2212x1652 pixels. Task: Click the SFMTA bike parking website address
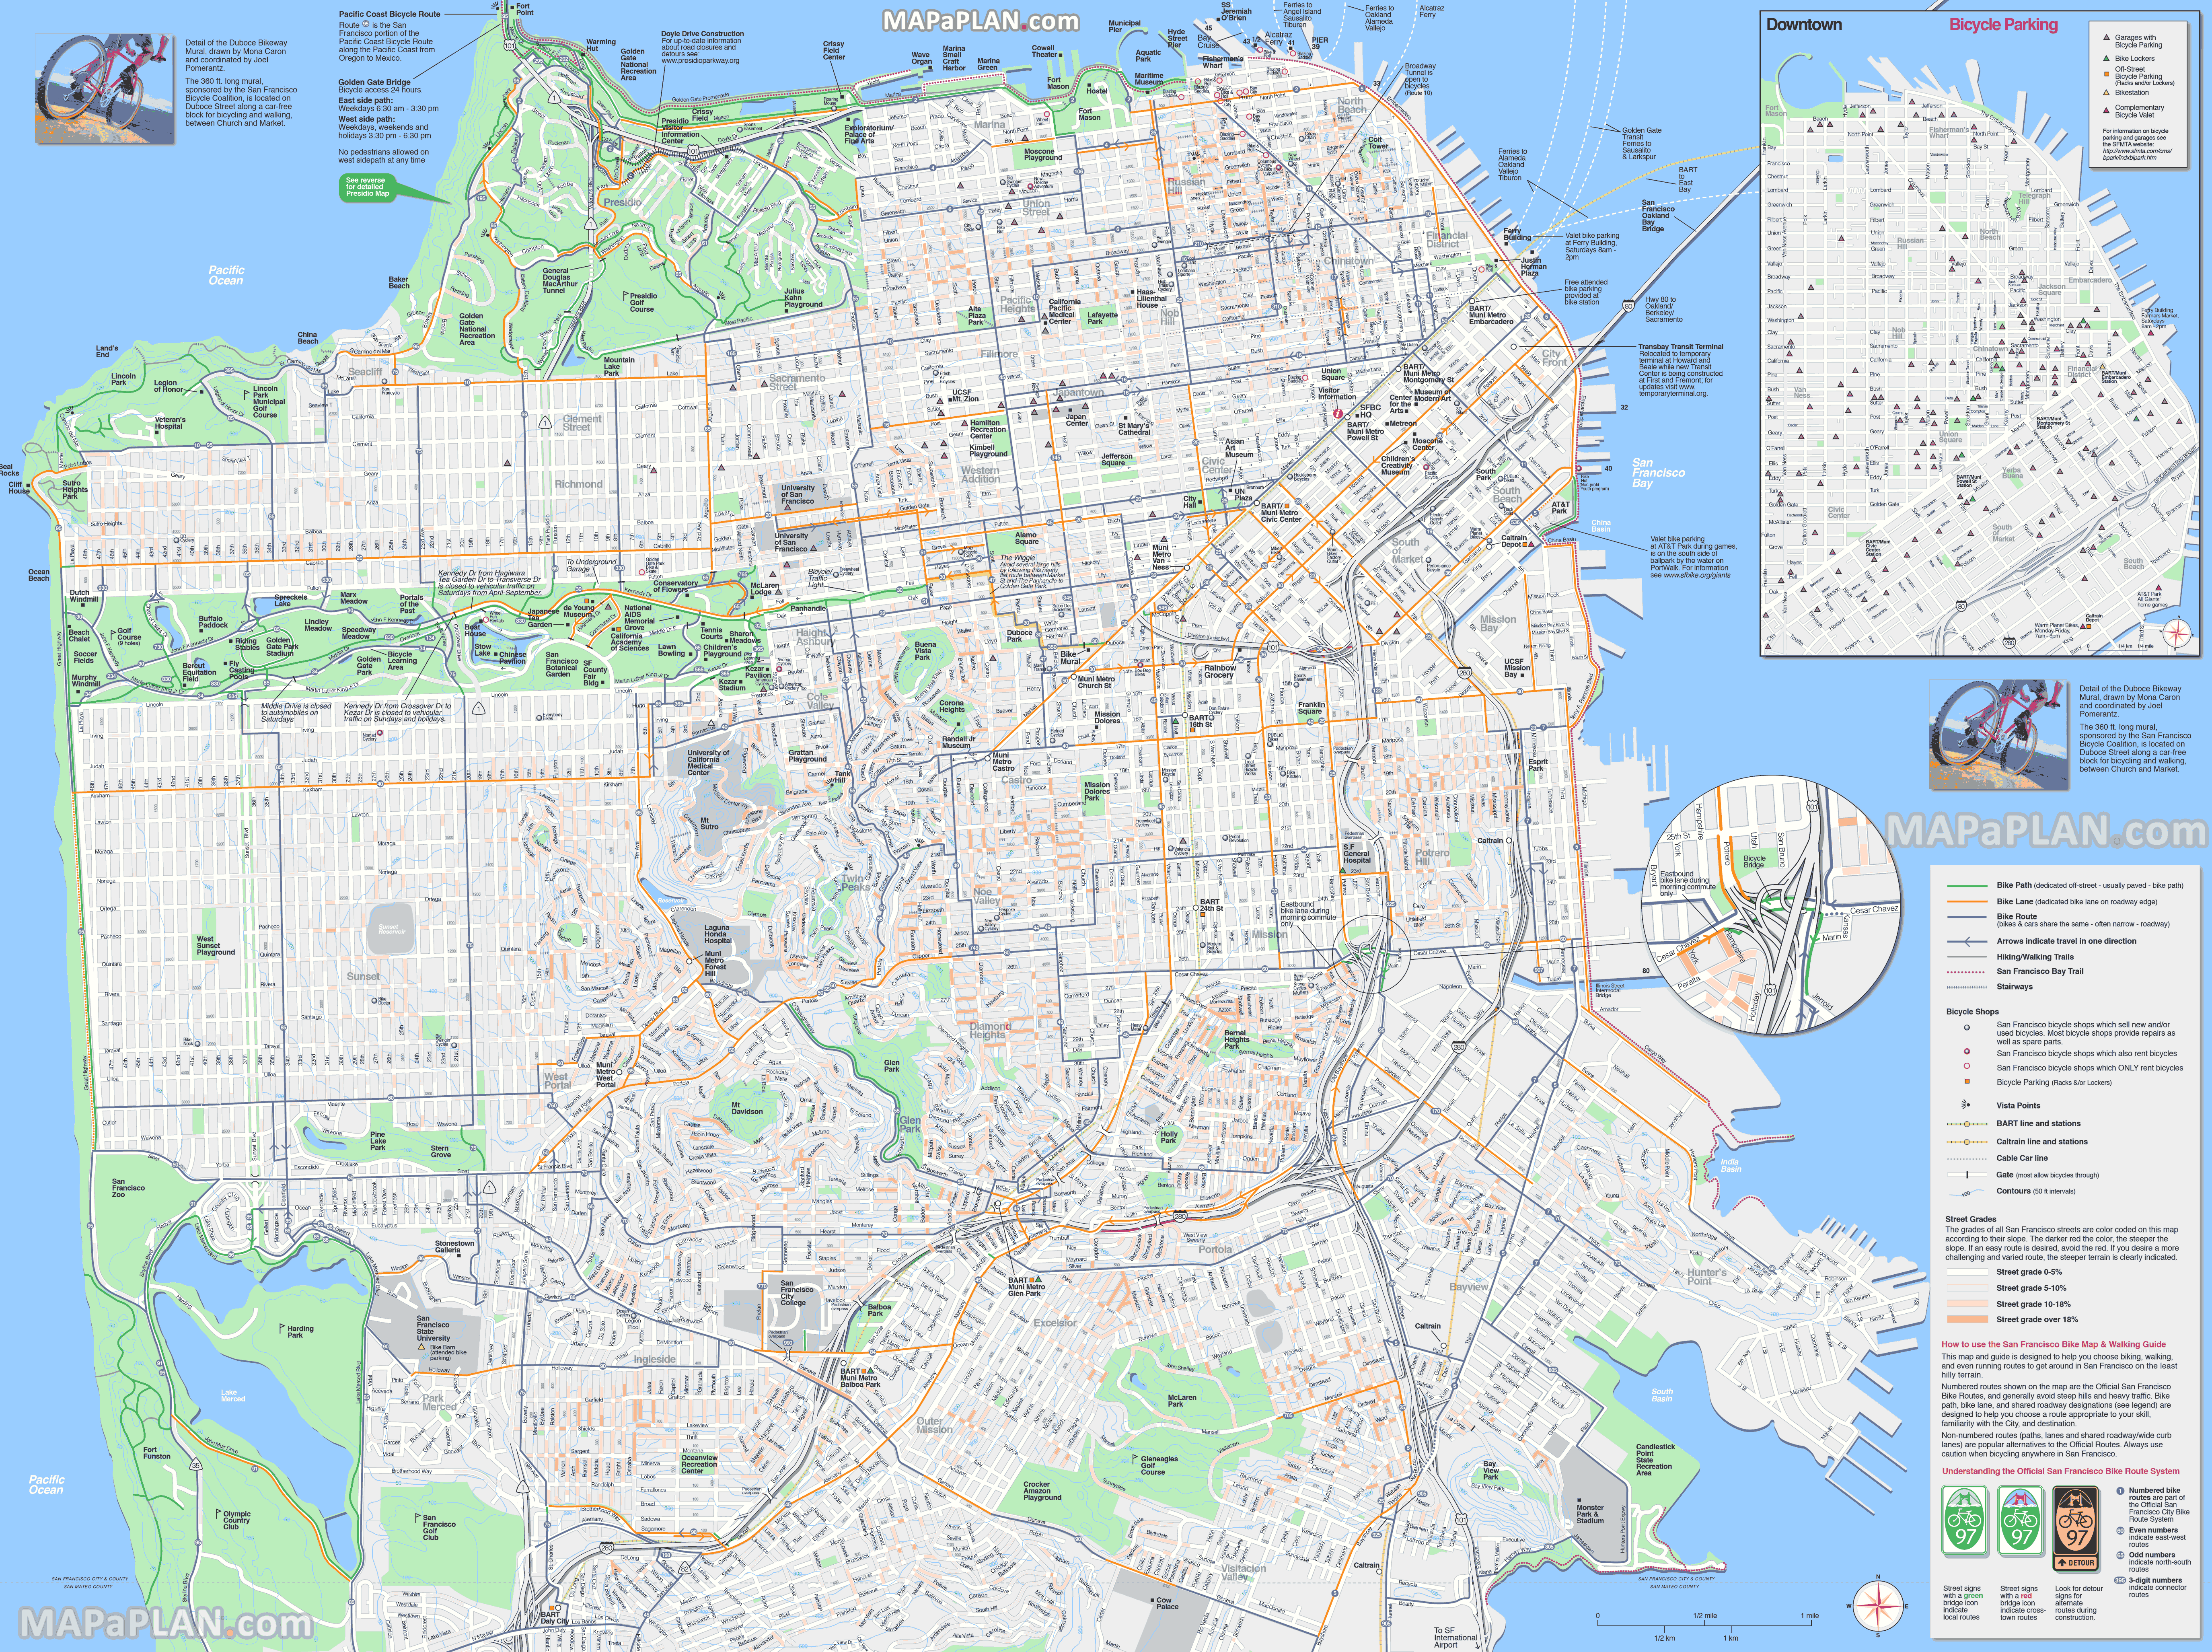point(2137,154)
